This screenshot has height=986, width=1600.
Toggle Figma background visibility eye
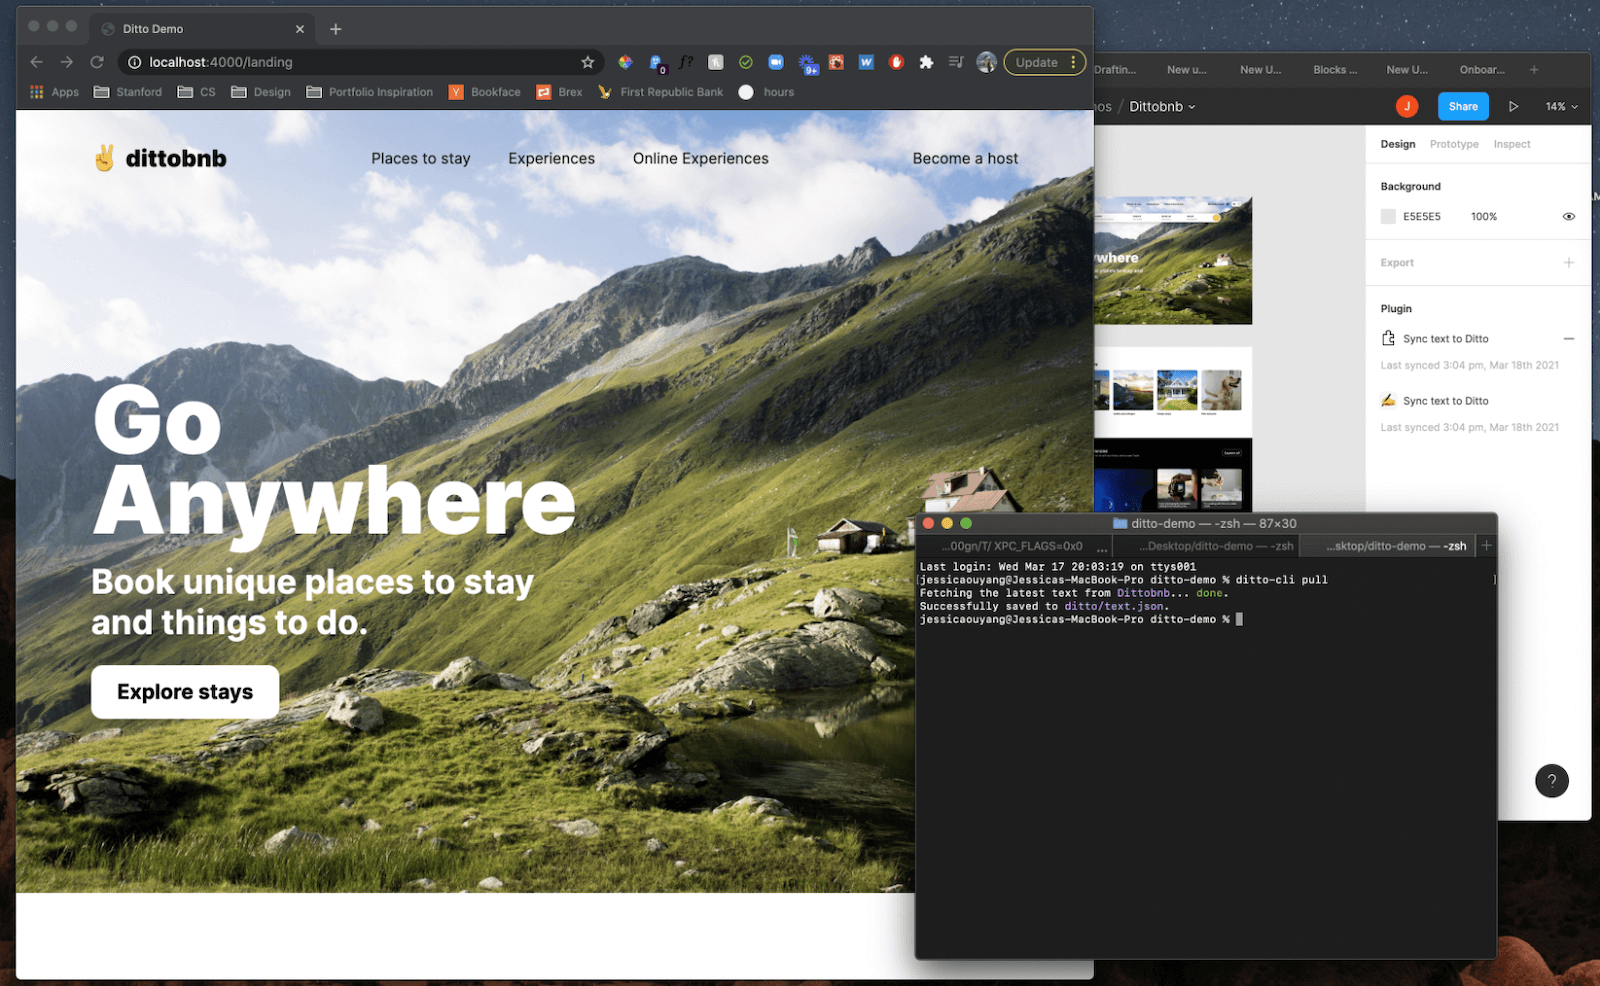point(1569,216)
